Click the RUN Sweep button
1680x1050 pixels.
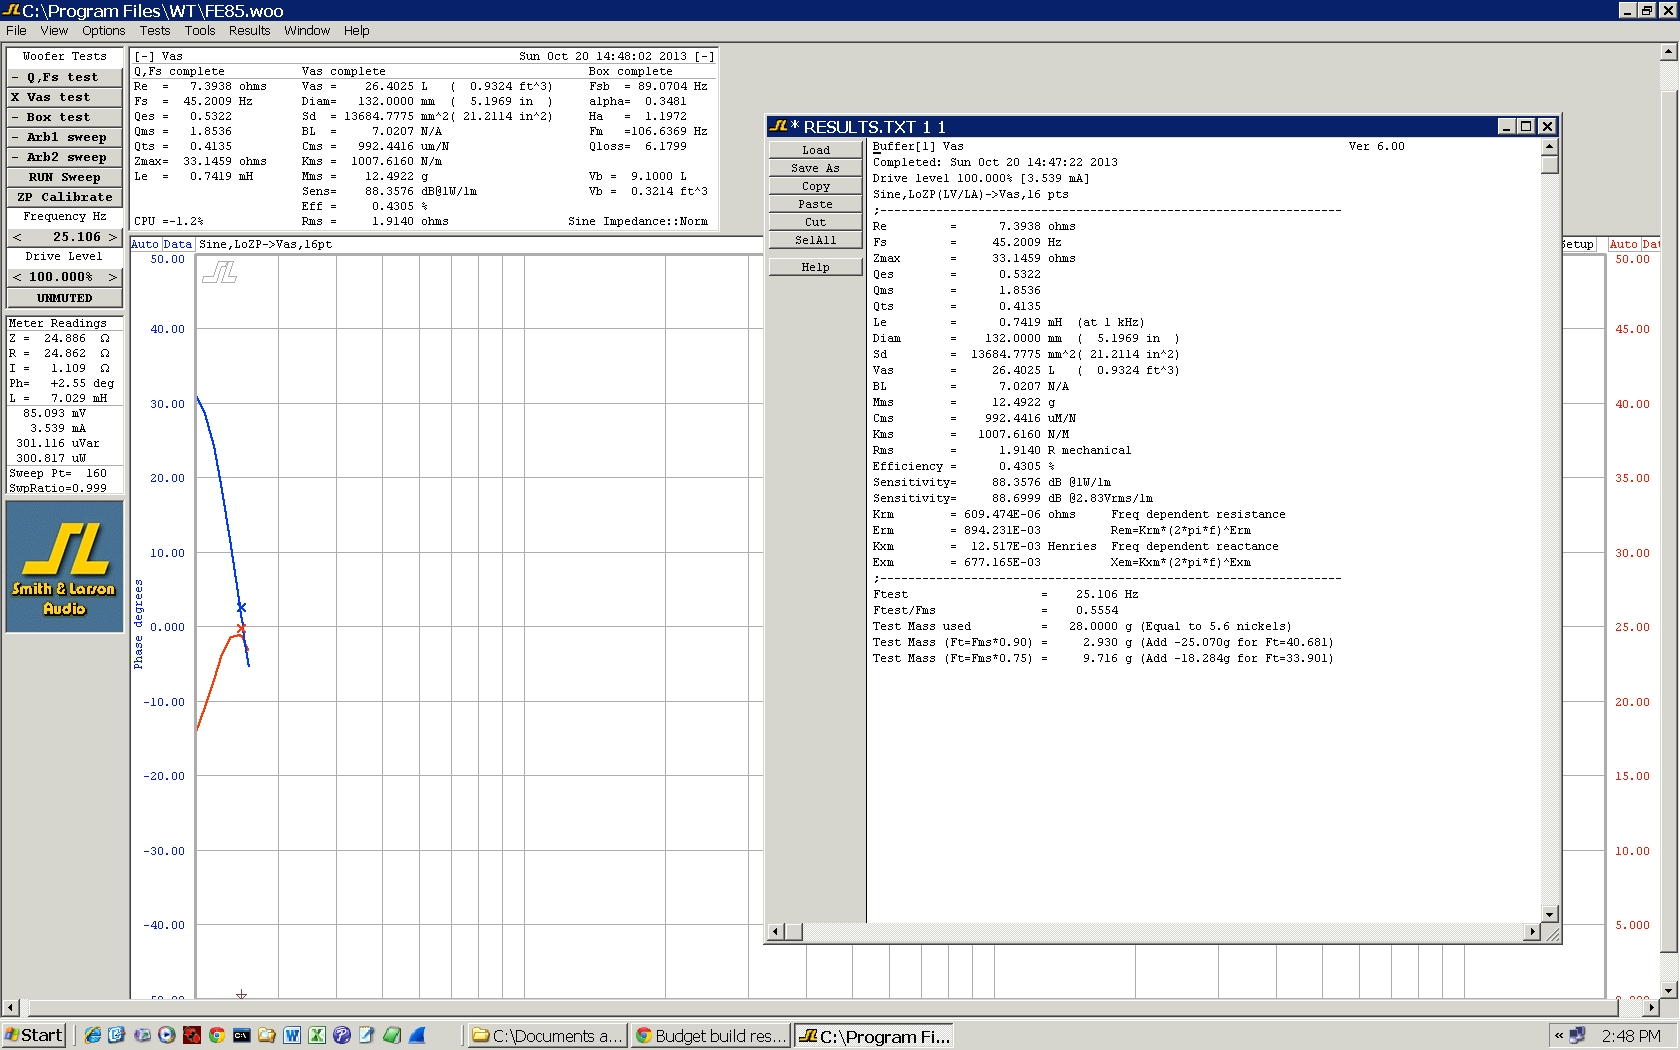pos(65,177)
